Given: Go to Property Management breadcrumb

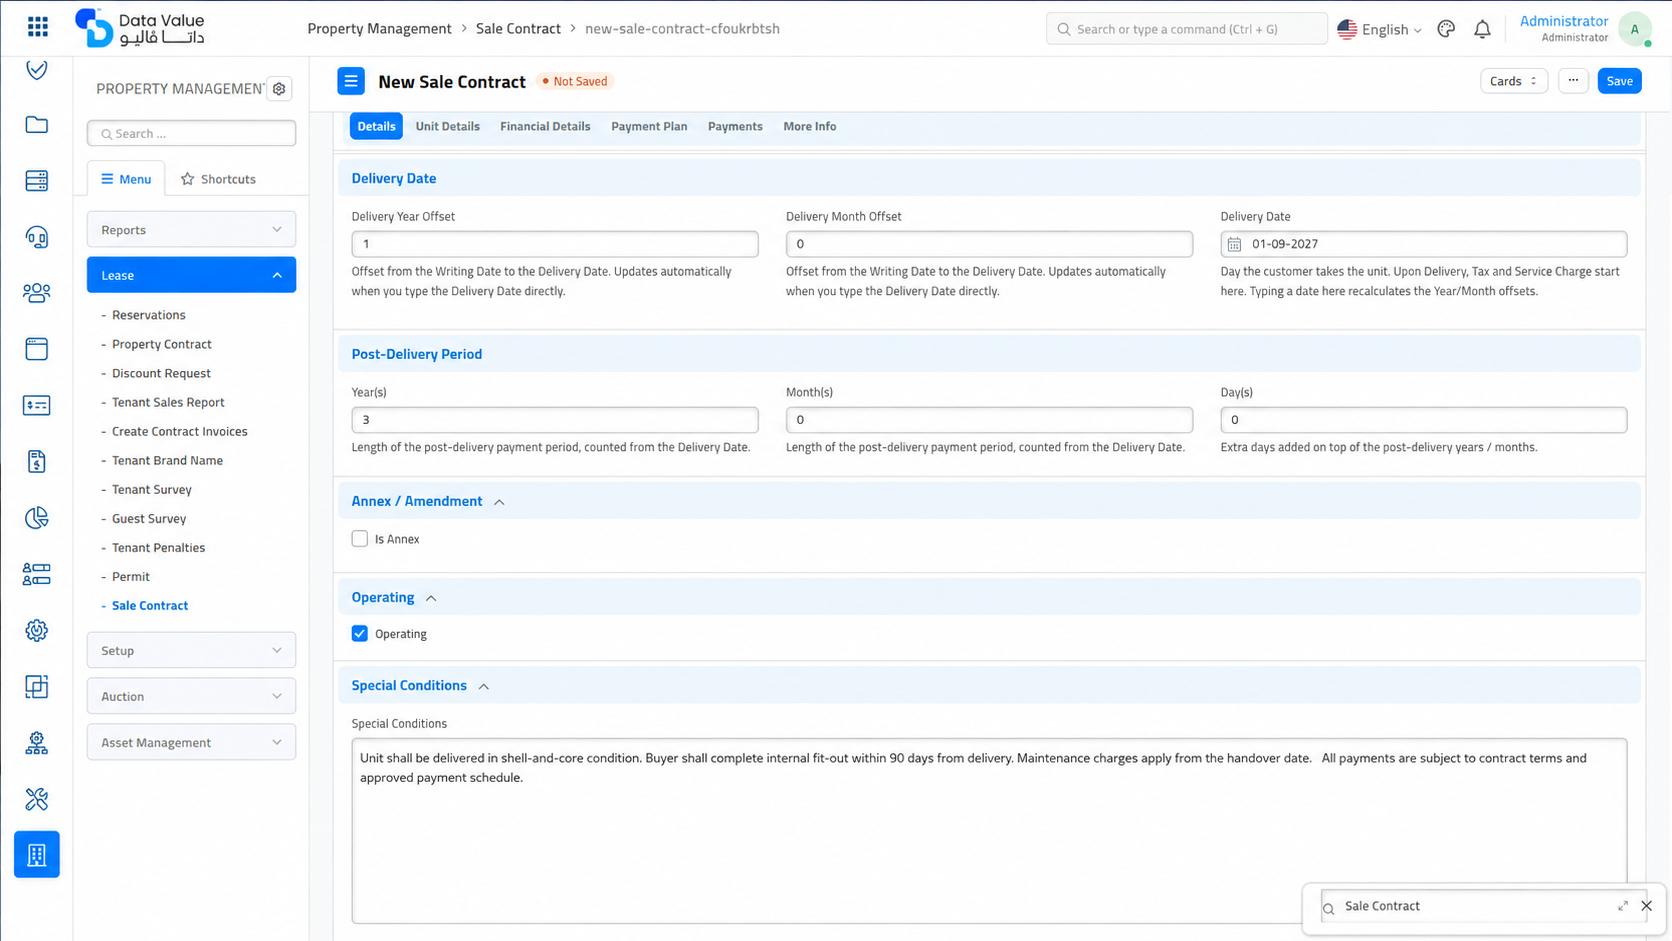Looking at the screenshot, I should point(379,28).
